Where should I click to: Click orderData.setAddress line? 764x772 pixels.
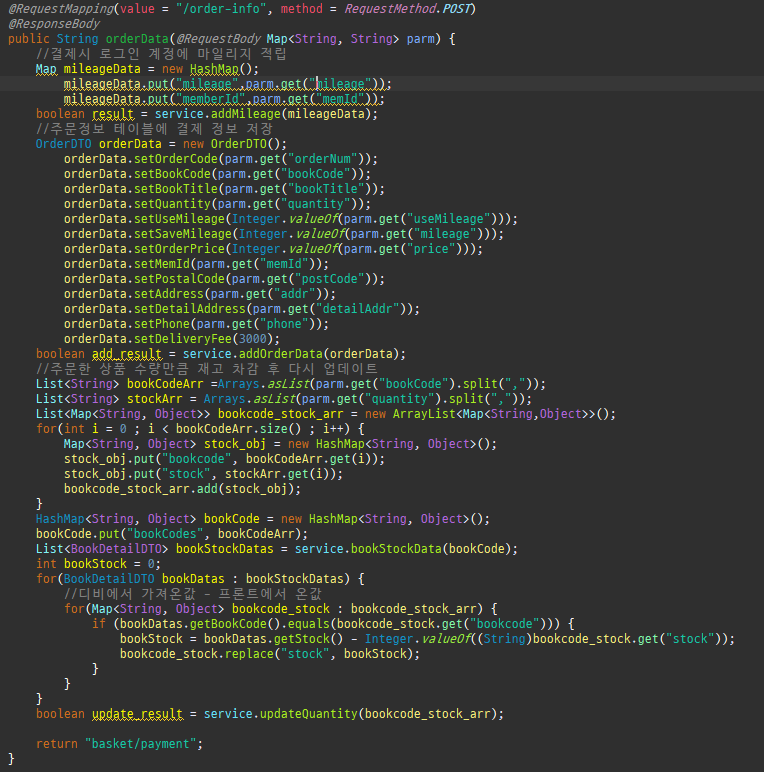199,294
